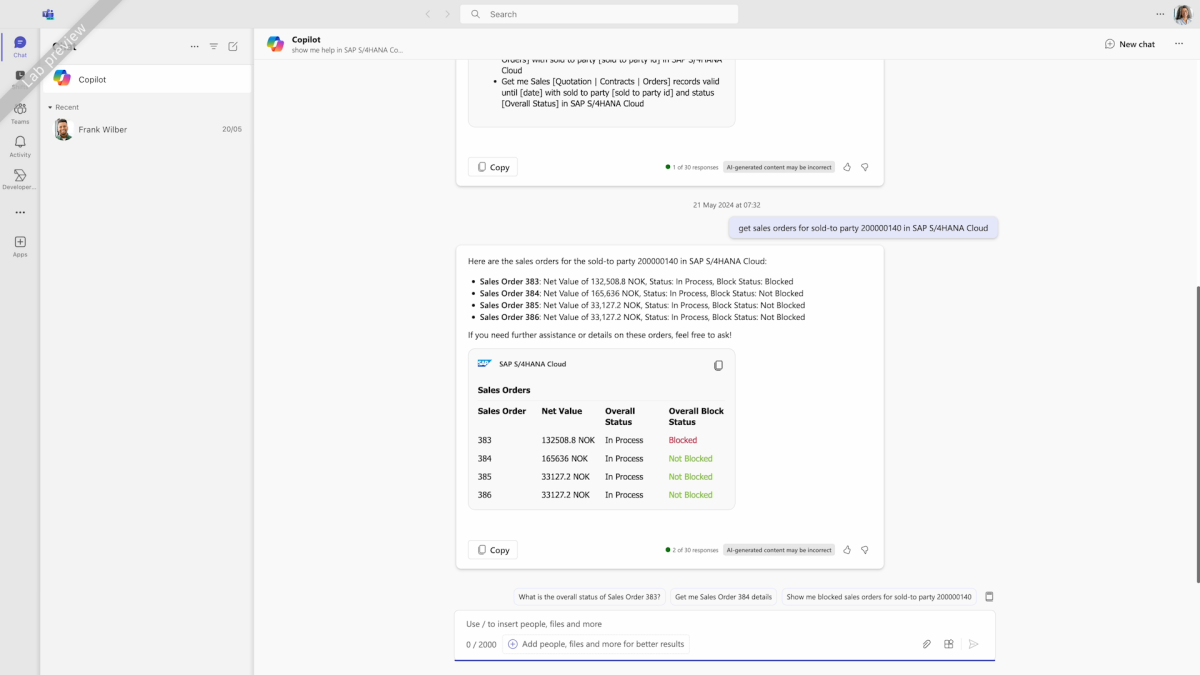
Task: Click the '386' cell in the Sales Orders table
Action: tap(485, 495)
